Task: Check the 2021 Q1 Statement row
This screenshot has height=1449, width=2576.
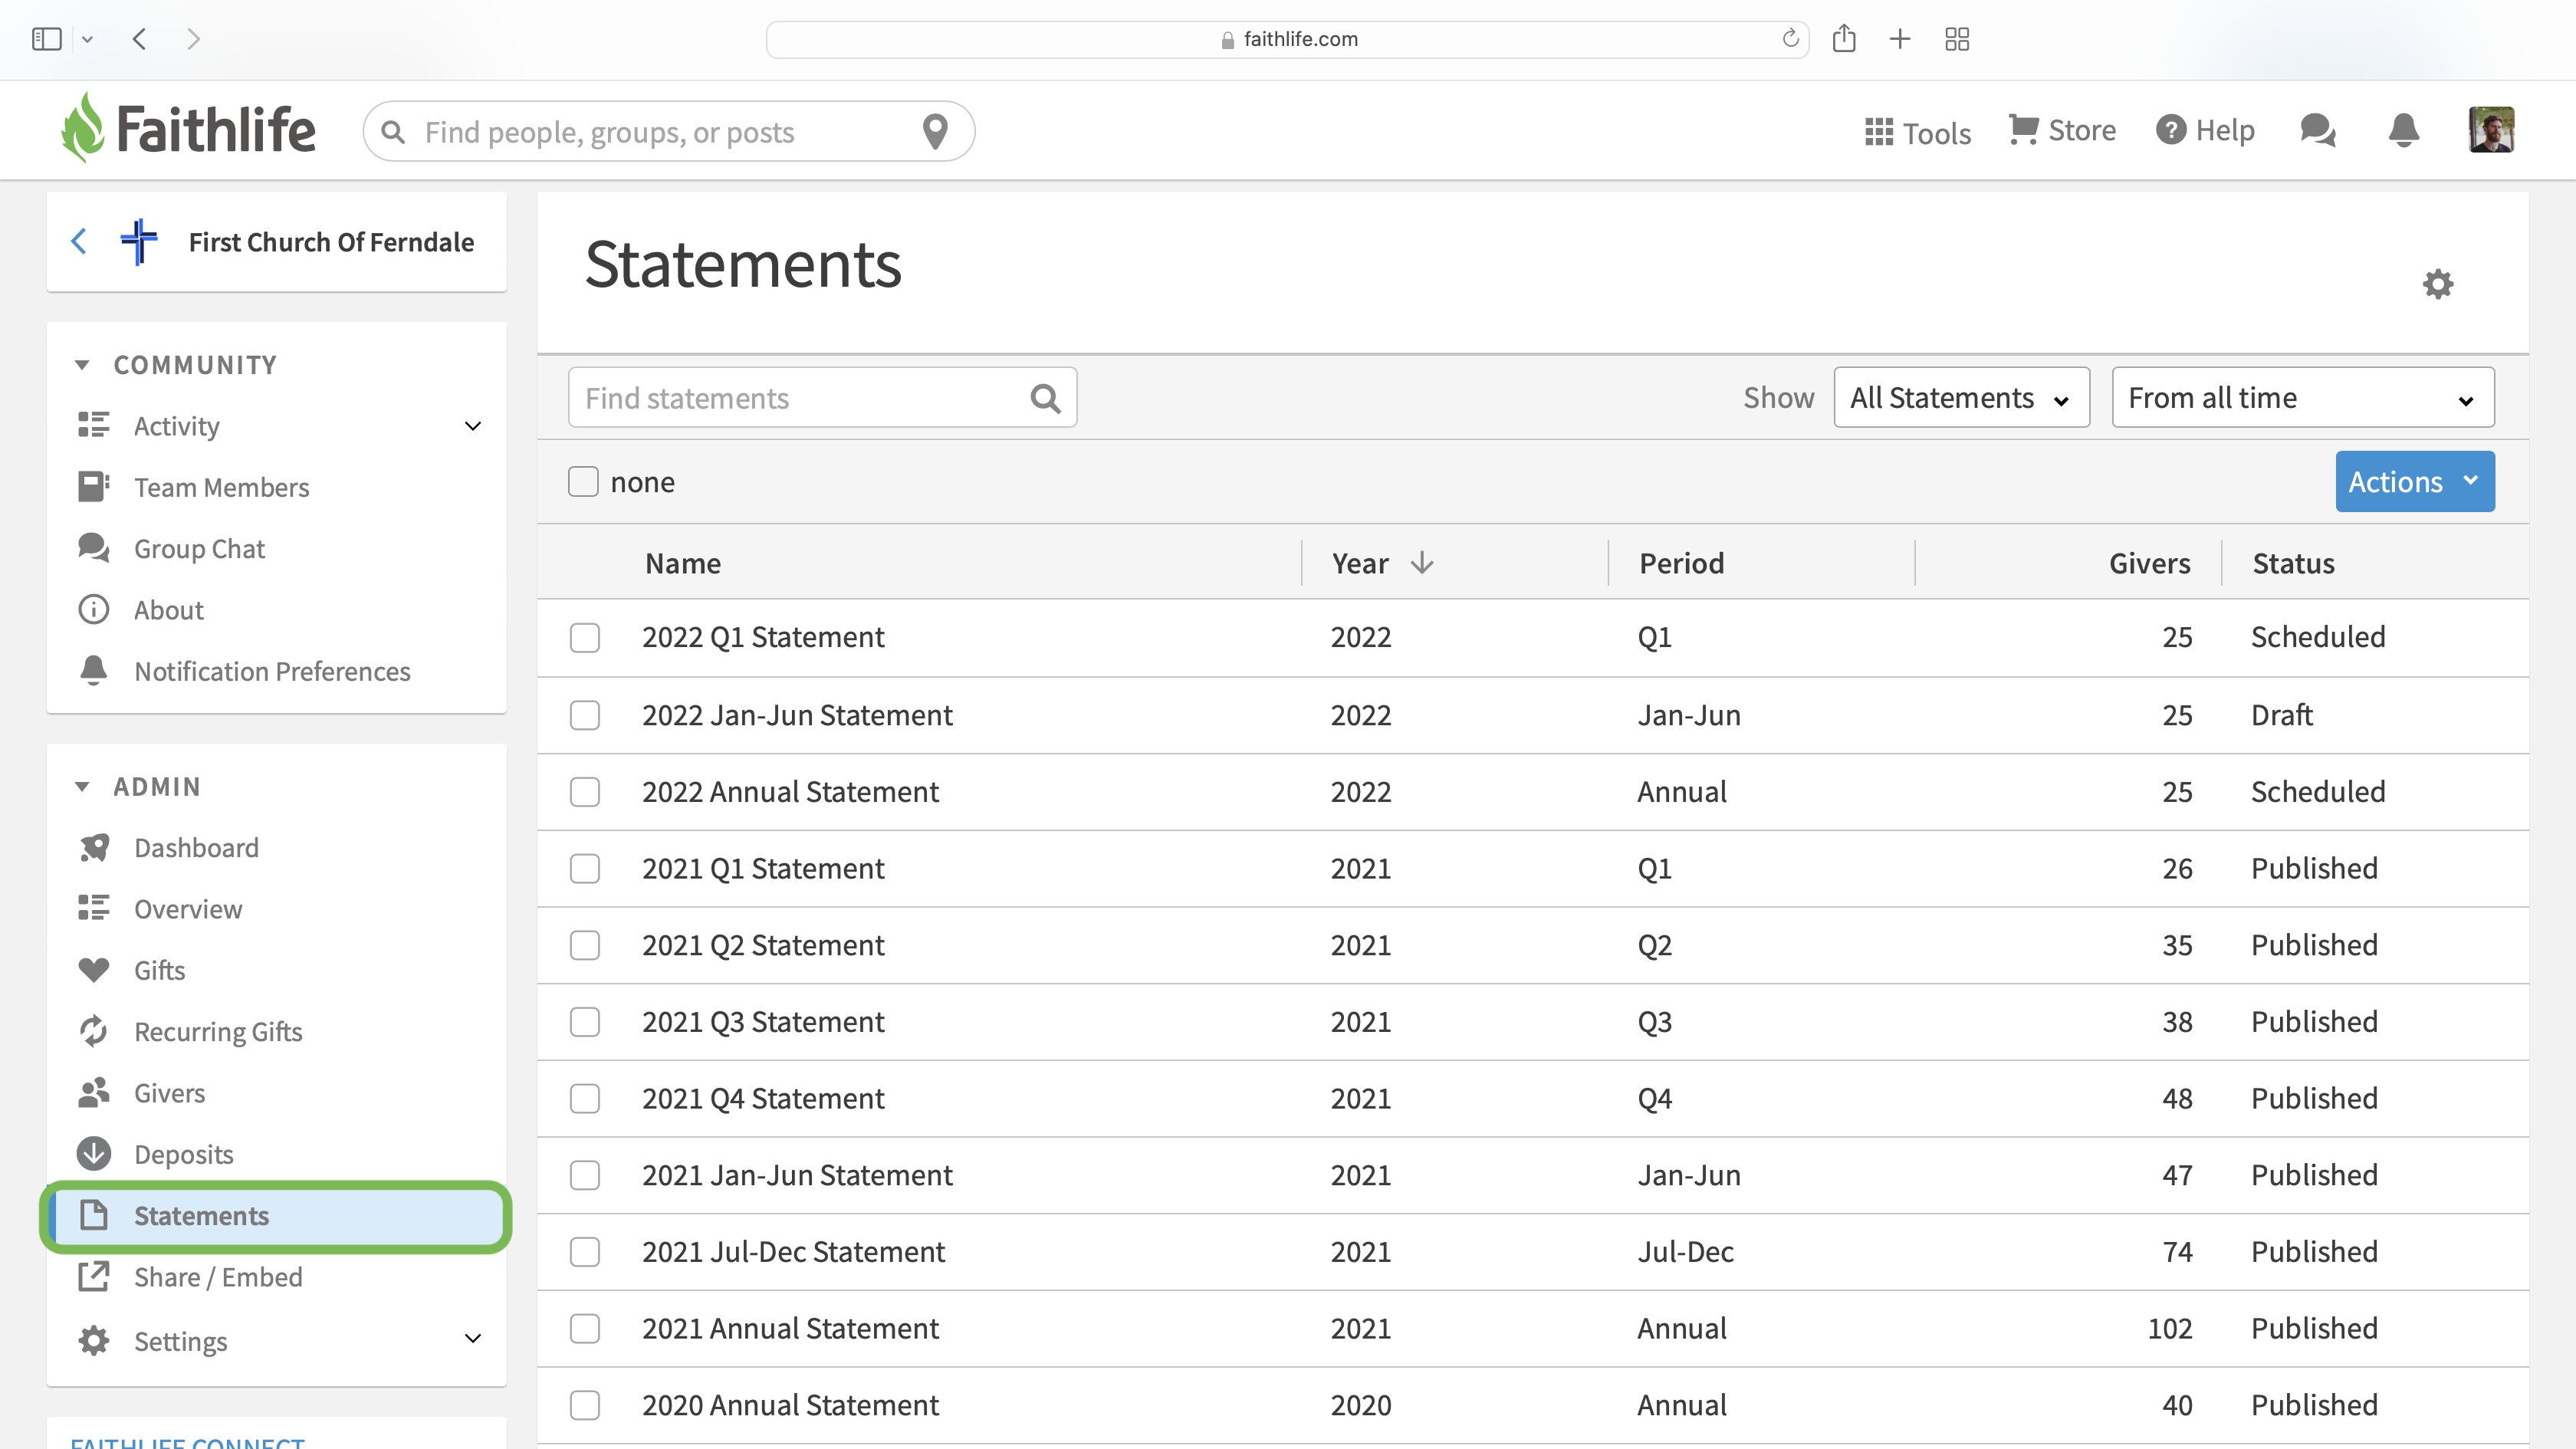Action: pos(584,868)
